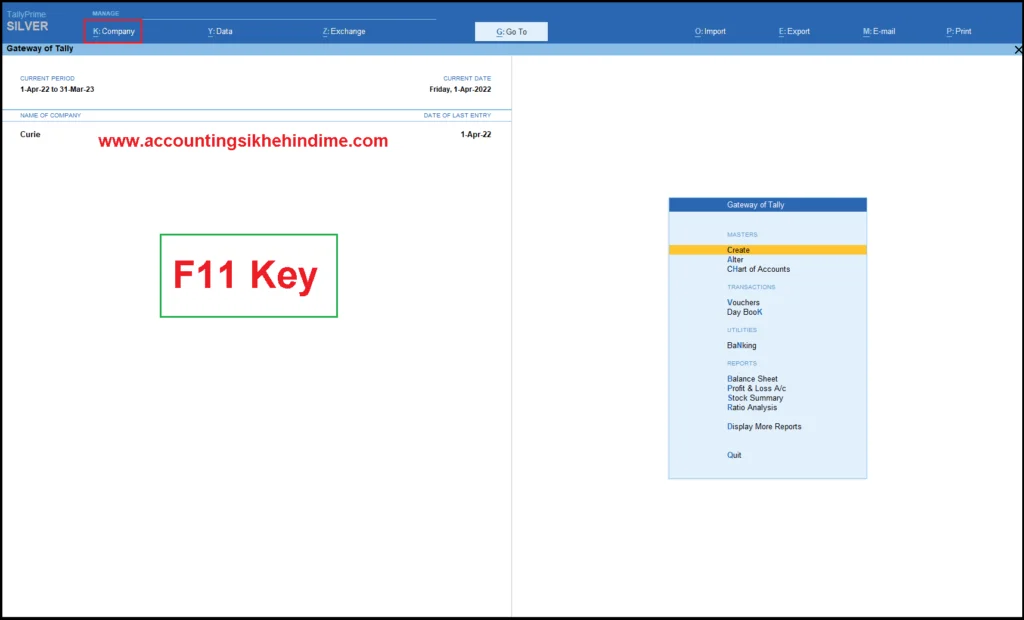
Task: Open the Stock Summary report
Action: [x=755, y=398]
